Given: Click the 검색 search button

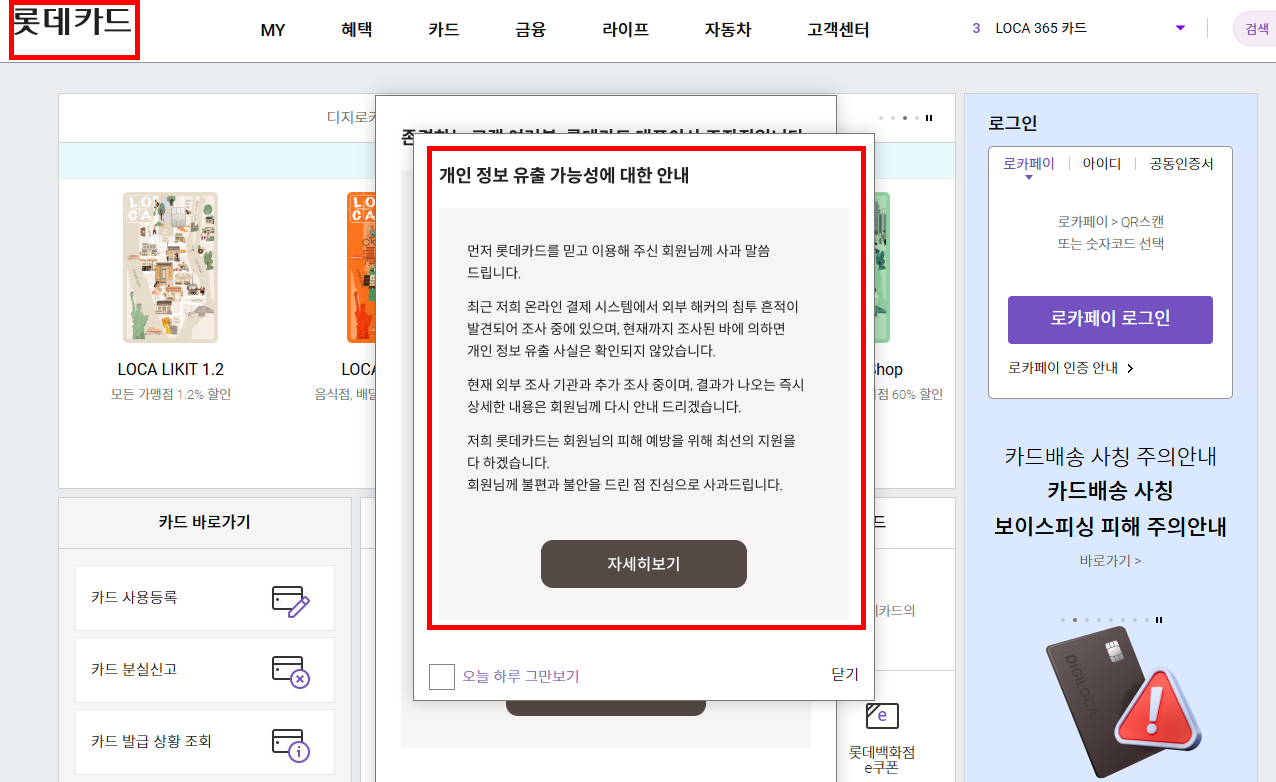Looking at the screenshot, I should point(1256,29).
